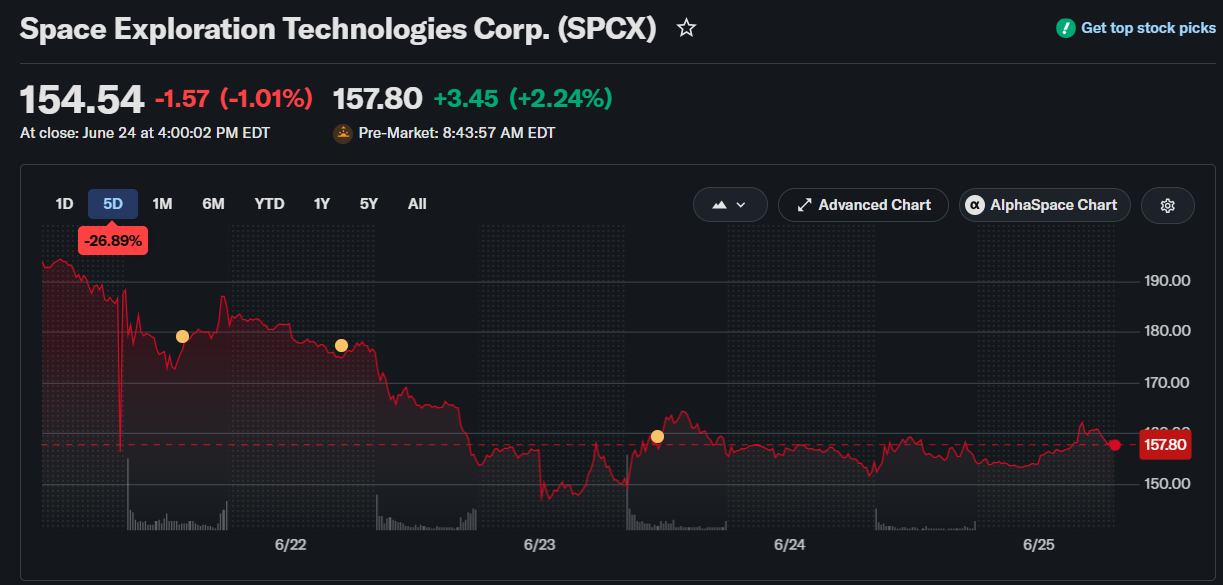Switch to the 1M time range
The image size is (1223, 585).
point(162,204)
